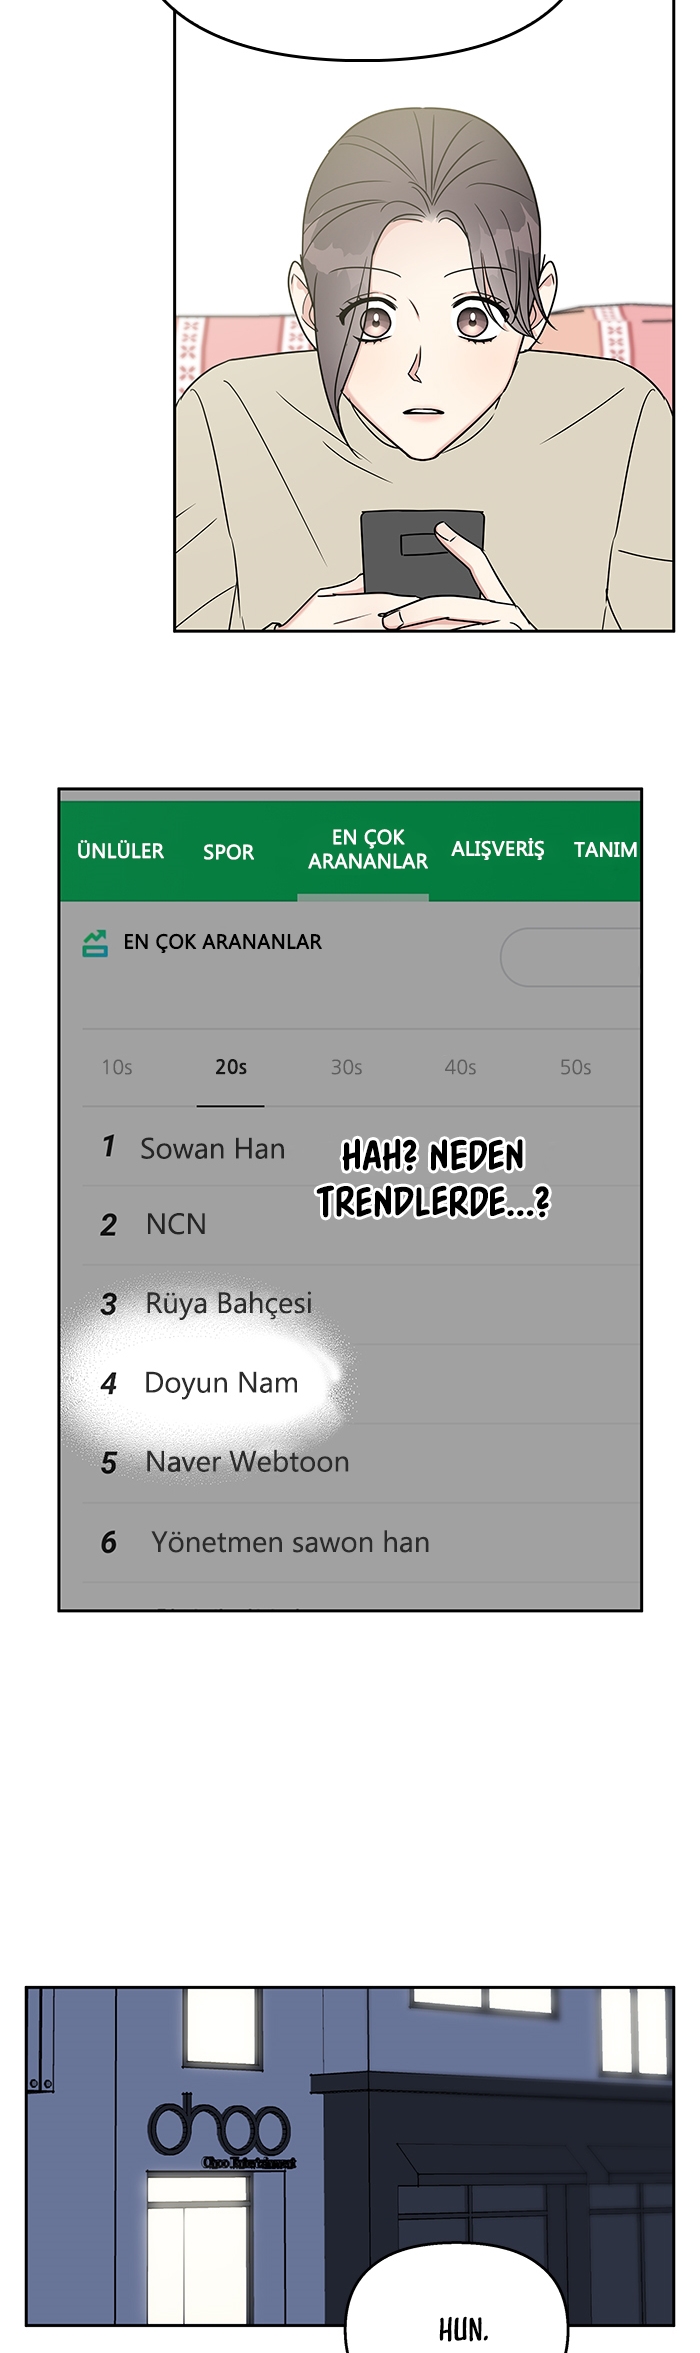Click the phone held by the character

[420, 555]
